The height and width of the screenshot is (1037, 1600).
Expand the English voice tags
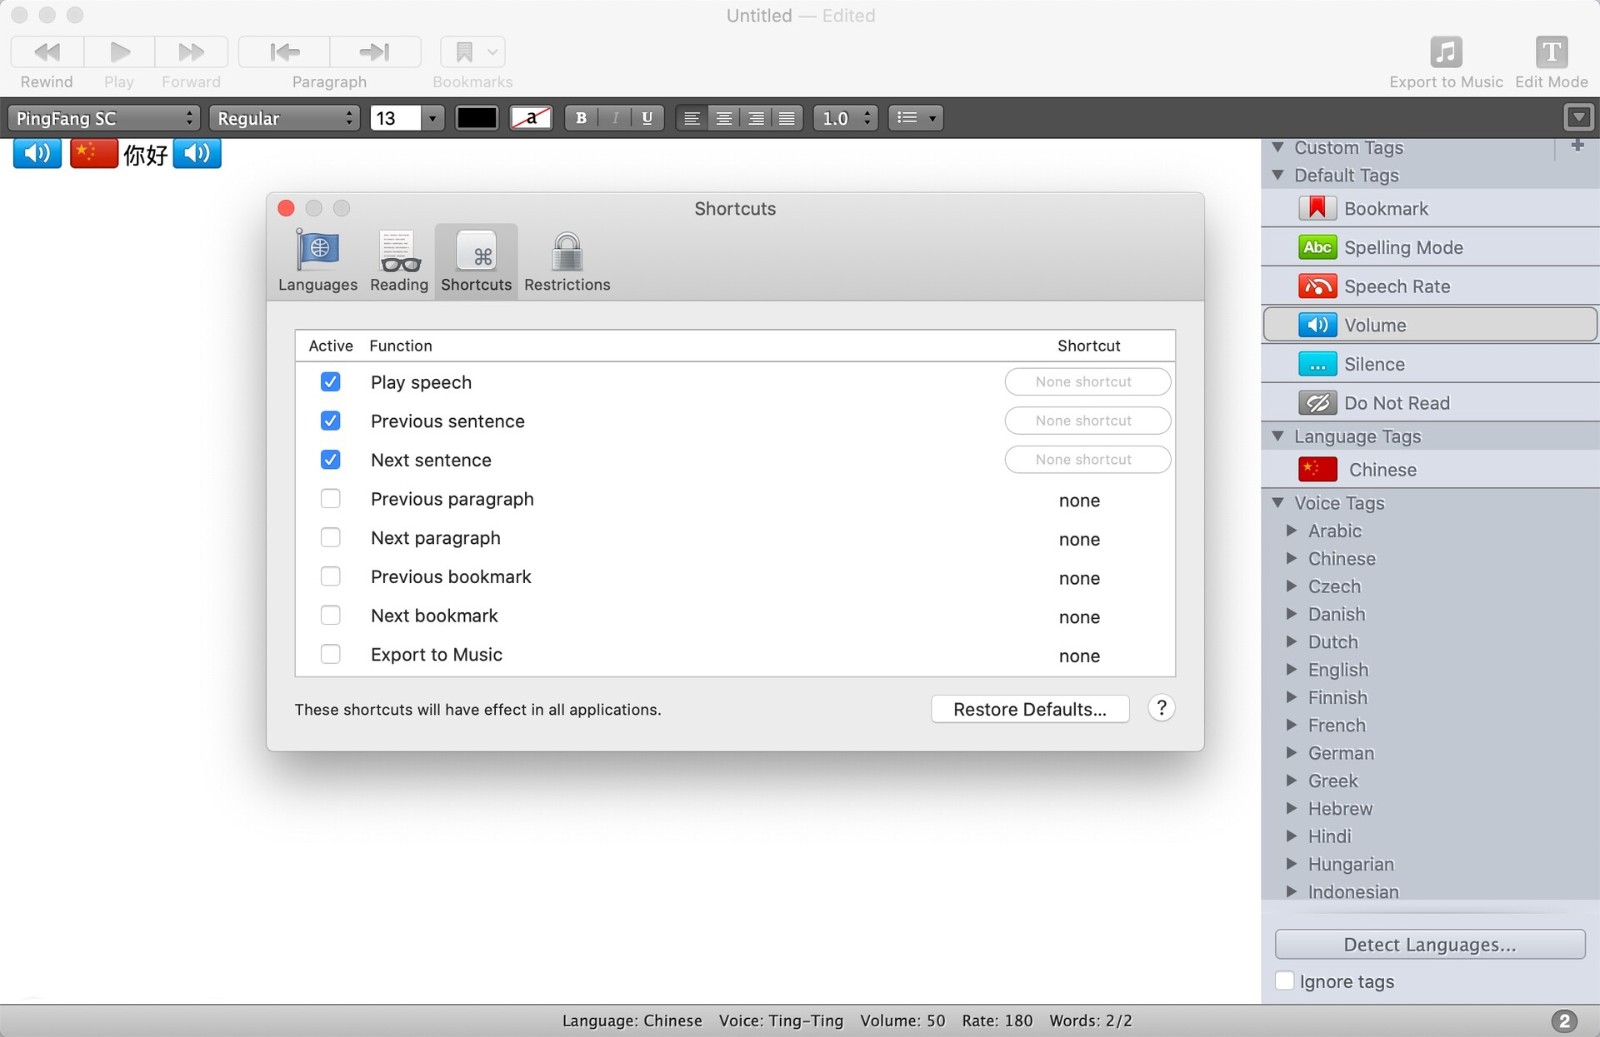[1292, 669]
